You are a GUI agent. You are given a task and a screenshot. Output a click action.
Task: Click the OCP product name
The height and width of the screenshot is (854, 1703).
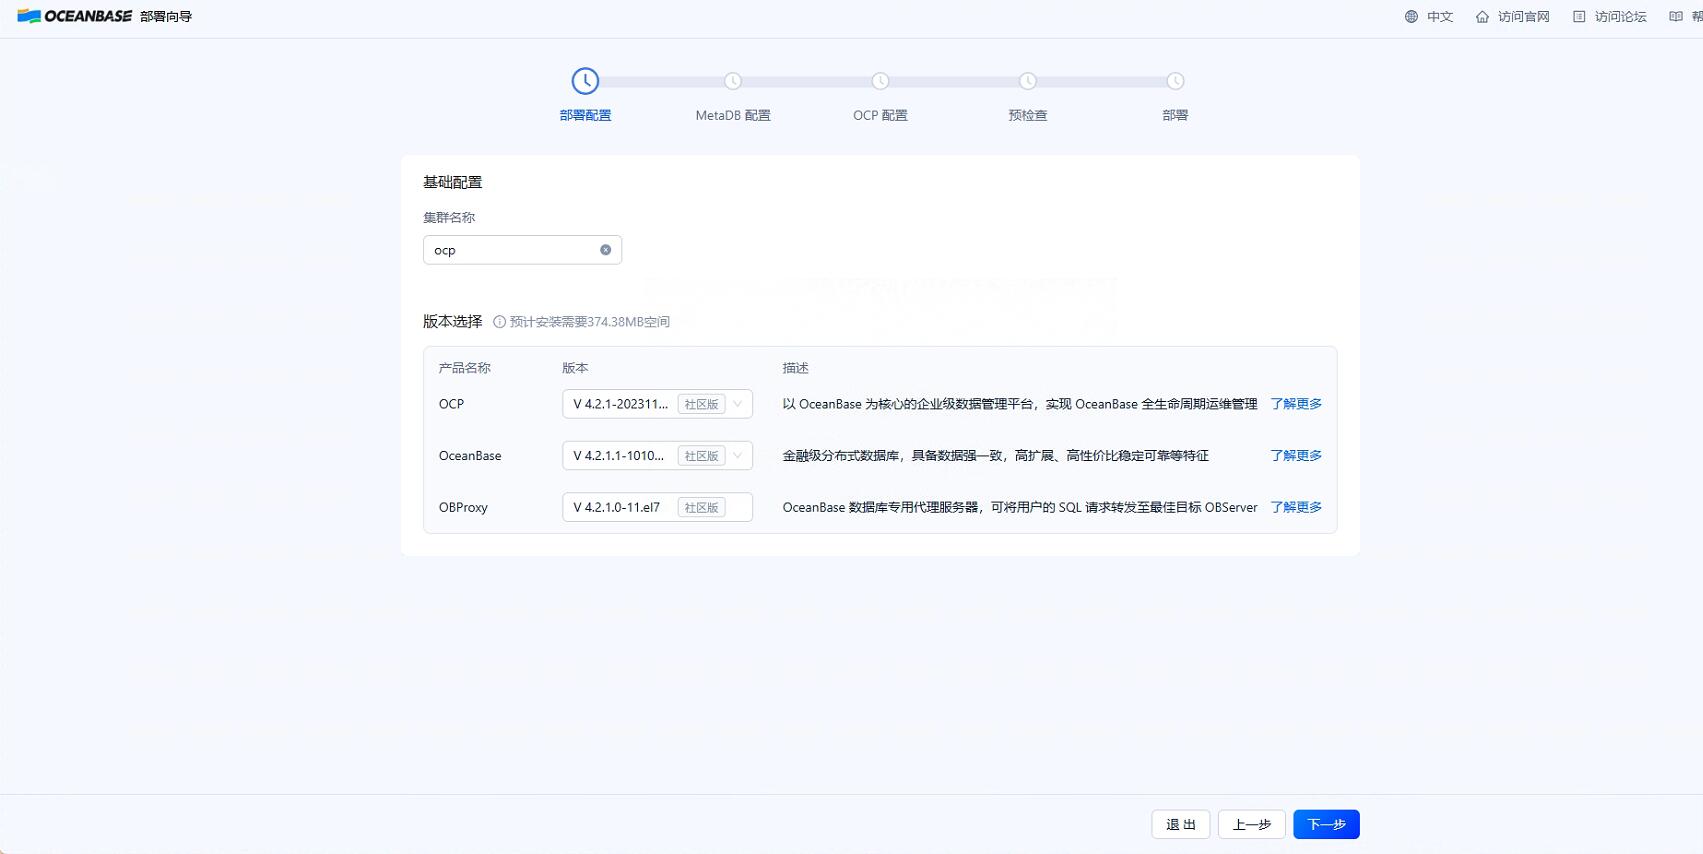[451, 404]
